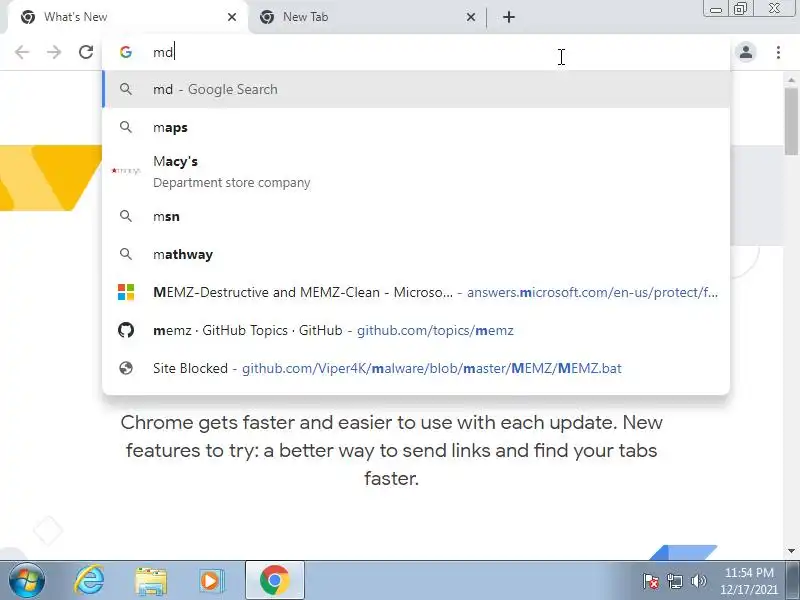This screenshot has height=600, width=800.
Task: Click the Google logo in the address bar
Action: click(126, 52)
